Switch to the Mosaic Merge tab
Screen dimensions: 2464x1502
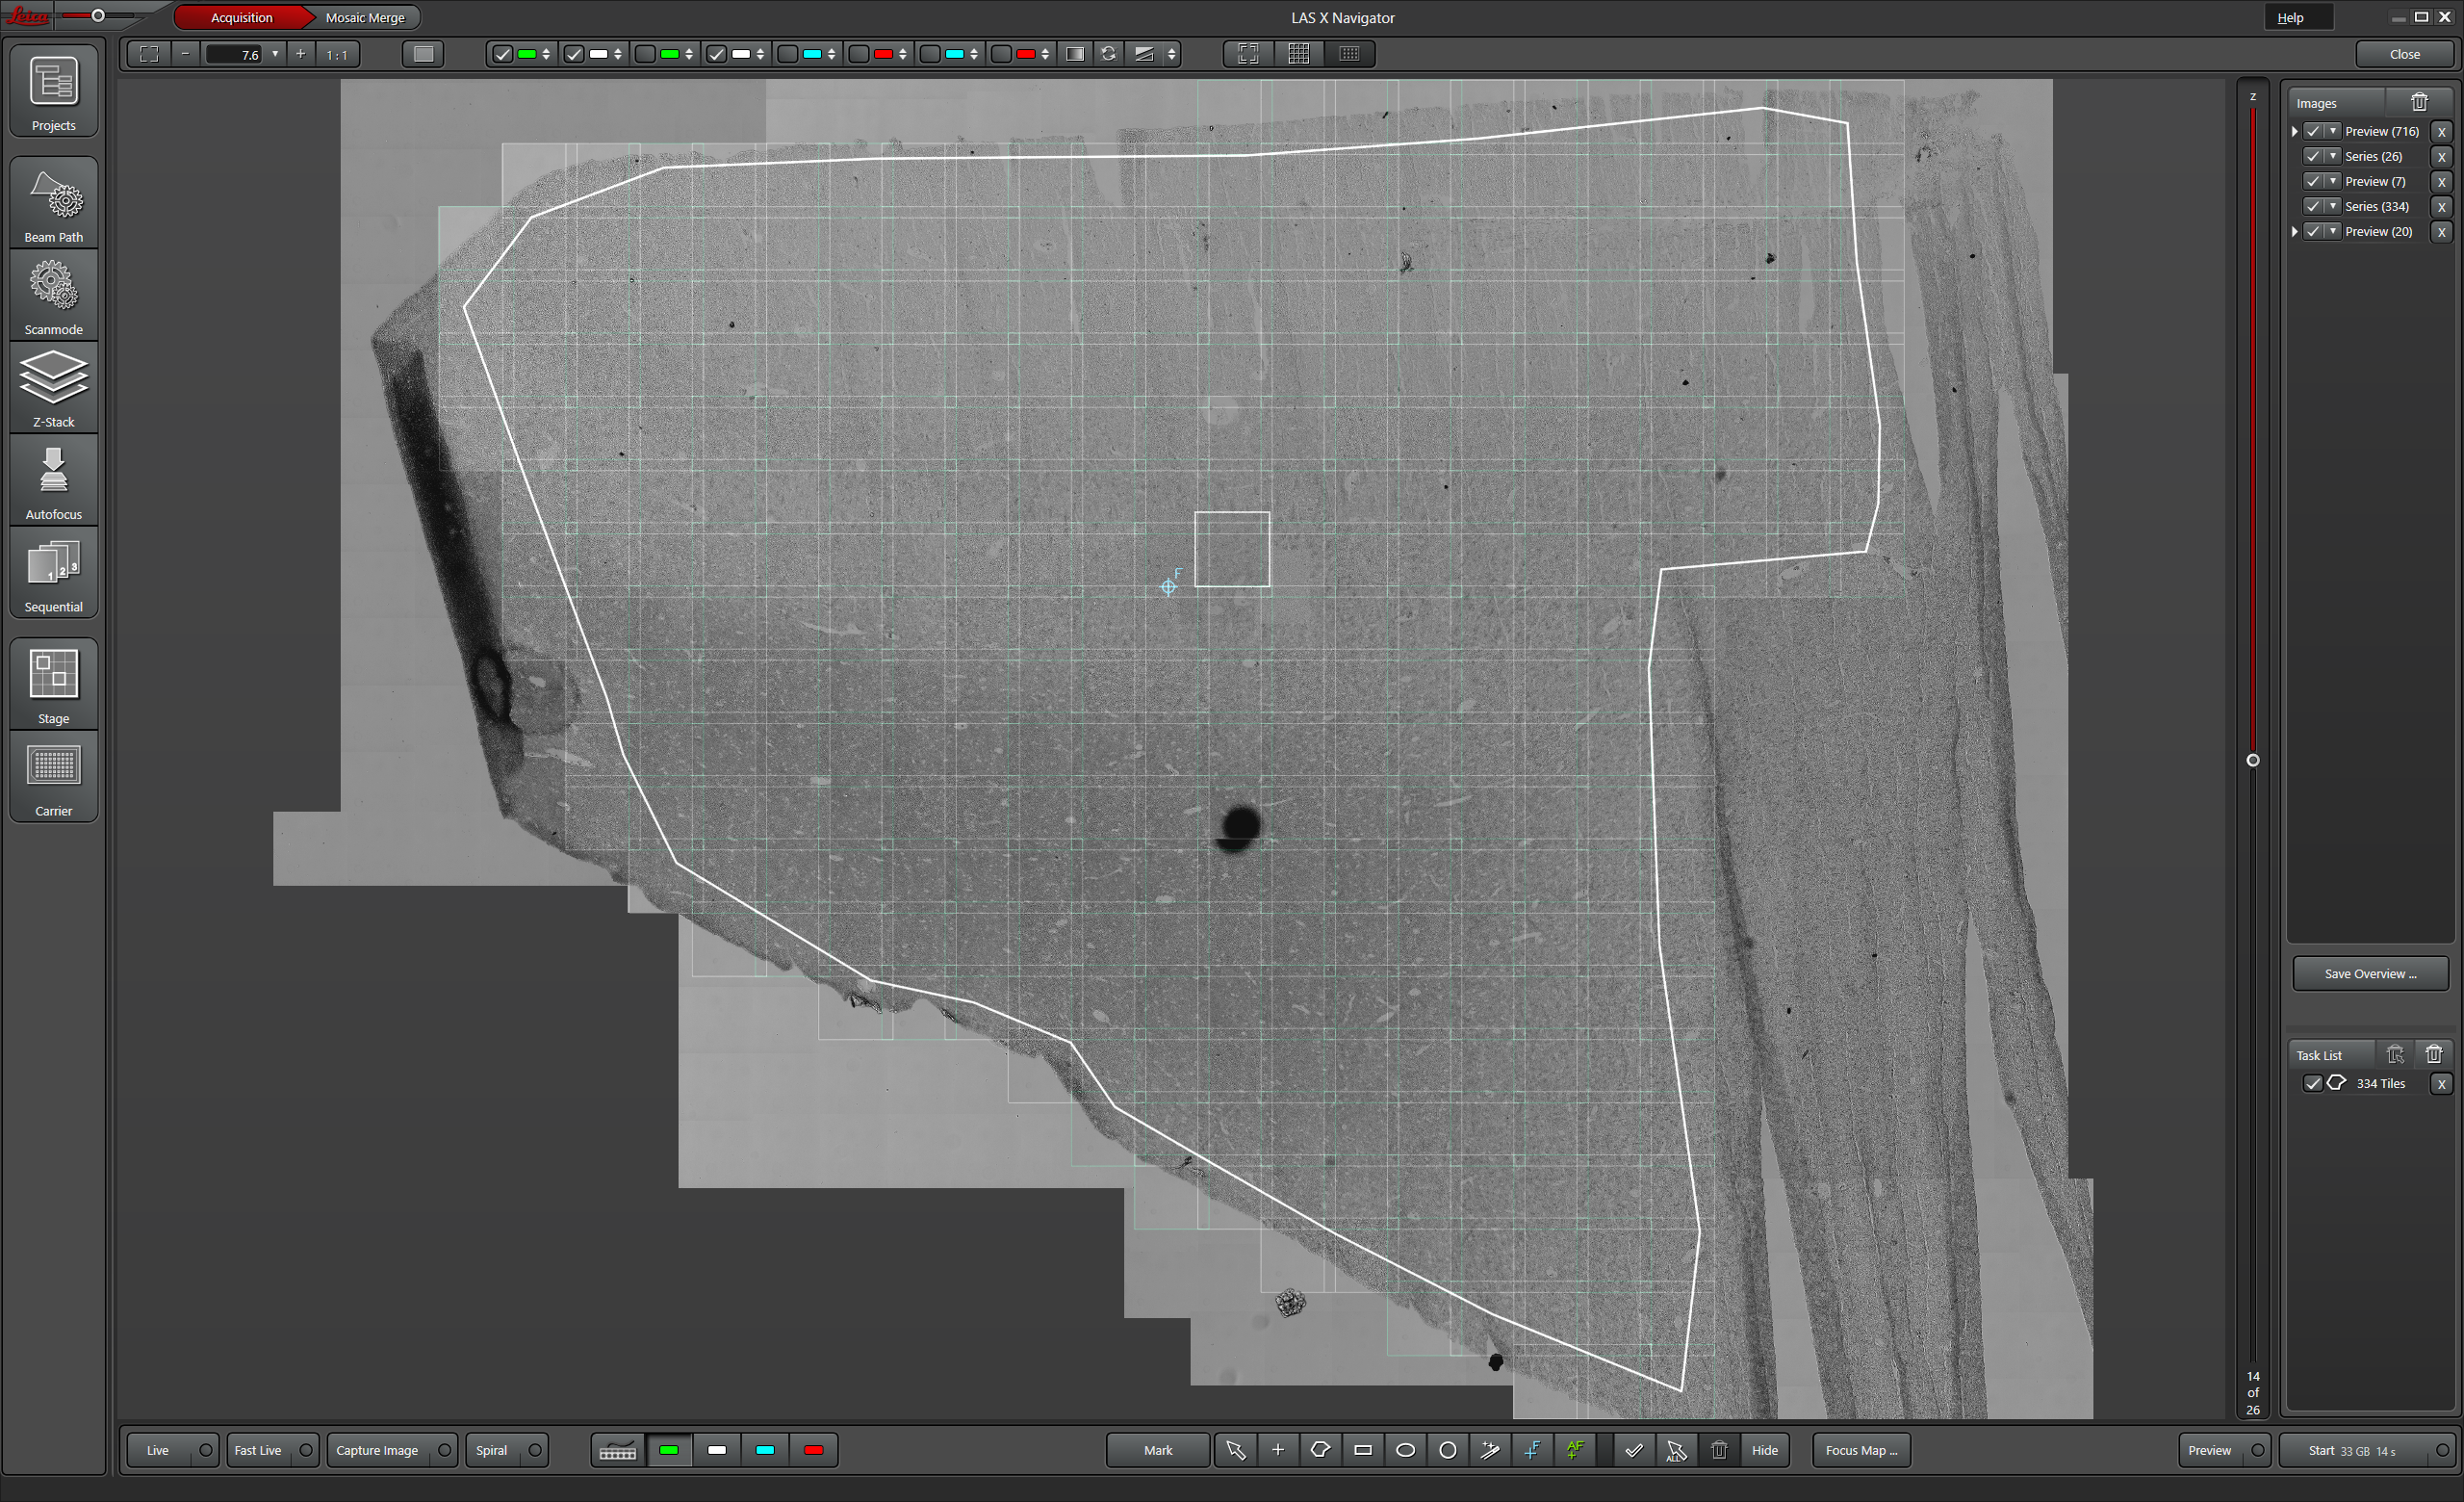pyautogui.click(x=365, y=17)
